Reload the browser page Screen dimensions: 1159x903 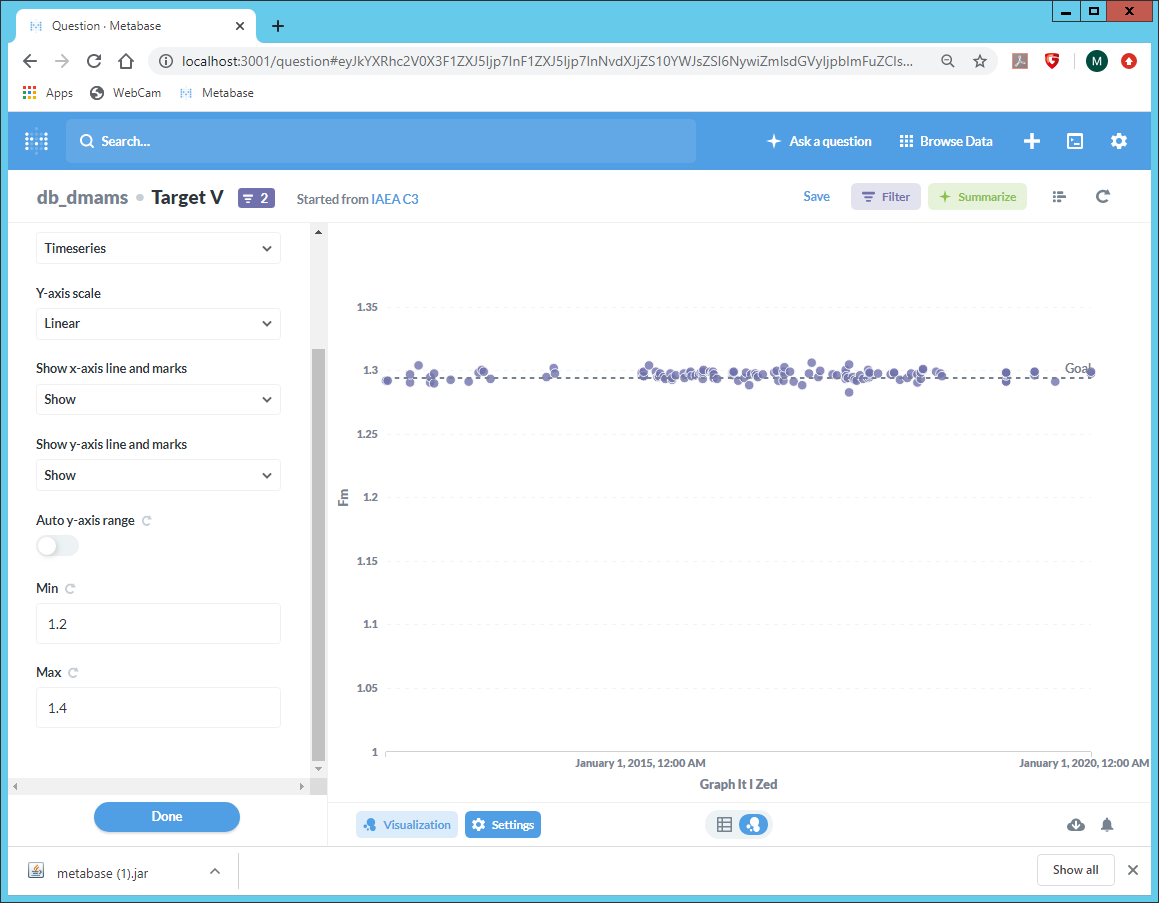pyautogui.click(x=94, y=61)
